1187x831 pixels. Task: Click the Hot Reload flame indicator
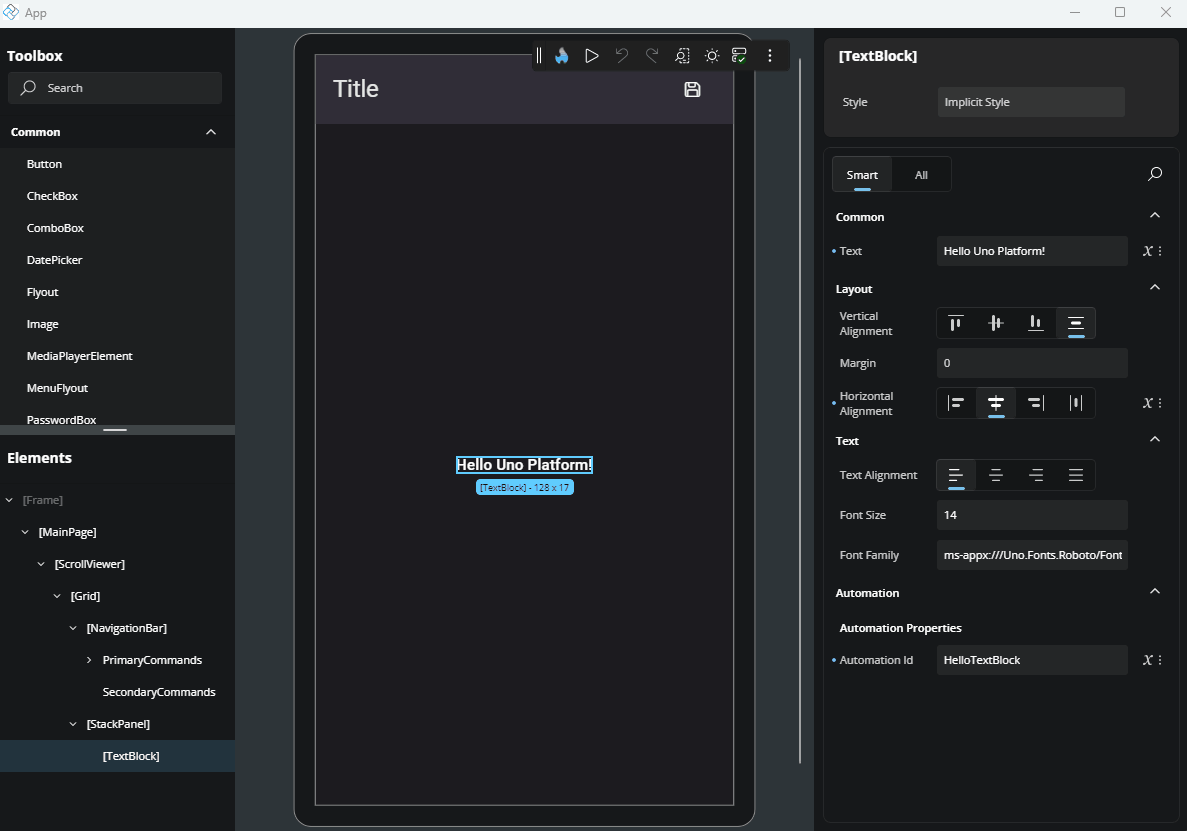pyautogui.click(x=561, y=55)
